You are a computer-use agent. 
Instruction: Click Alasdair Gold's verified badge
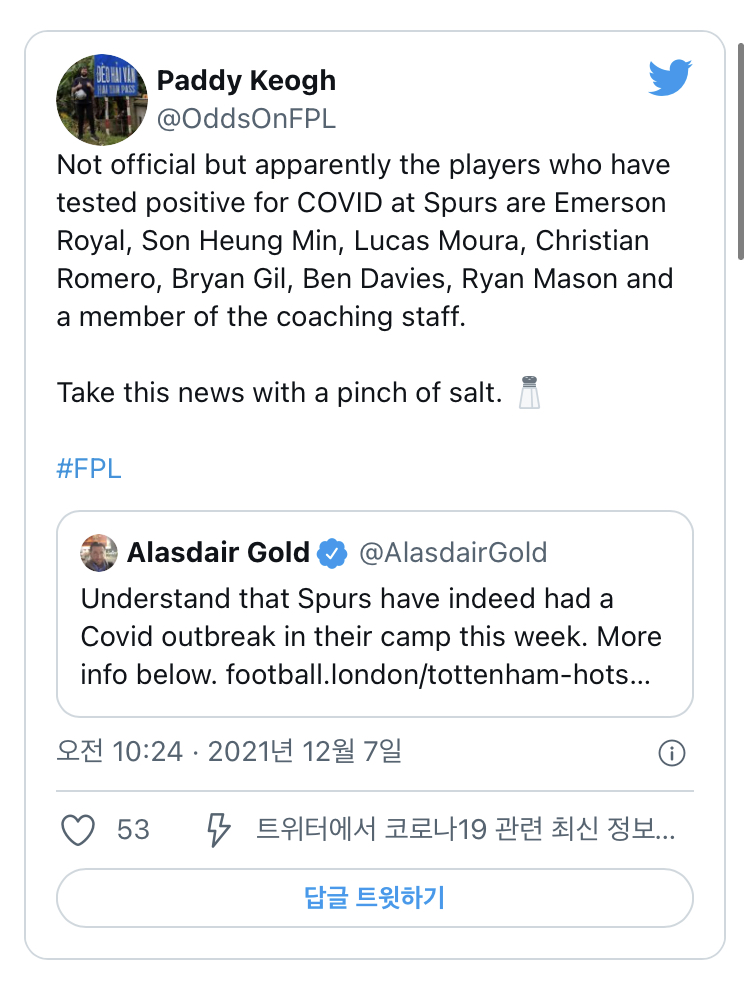coord(333,553)
